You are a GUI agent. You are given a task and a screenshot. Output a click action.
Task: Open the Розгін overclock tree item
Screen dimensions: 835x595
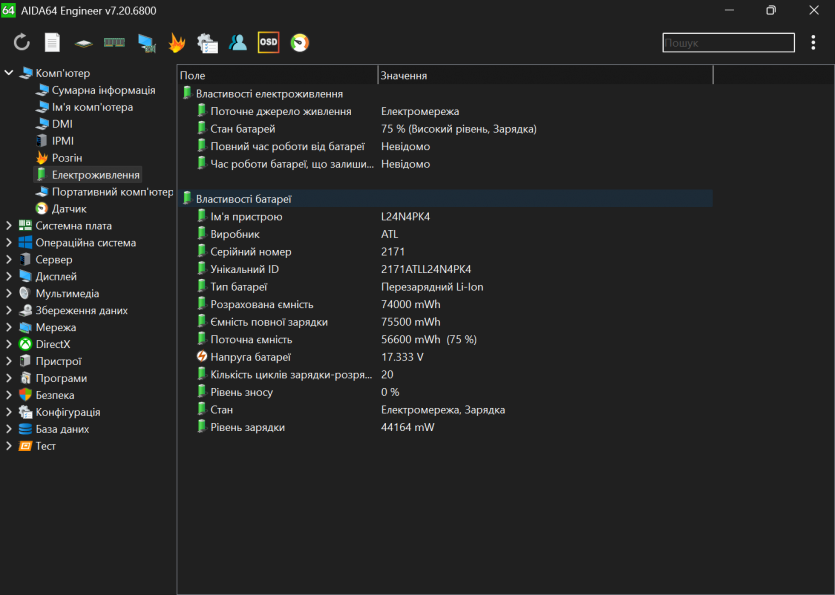pyautogui.click(x=67, y=158)
